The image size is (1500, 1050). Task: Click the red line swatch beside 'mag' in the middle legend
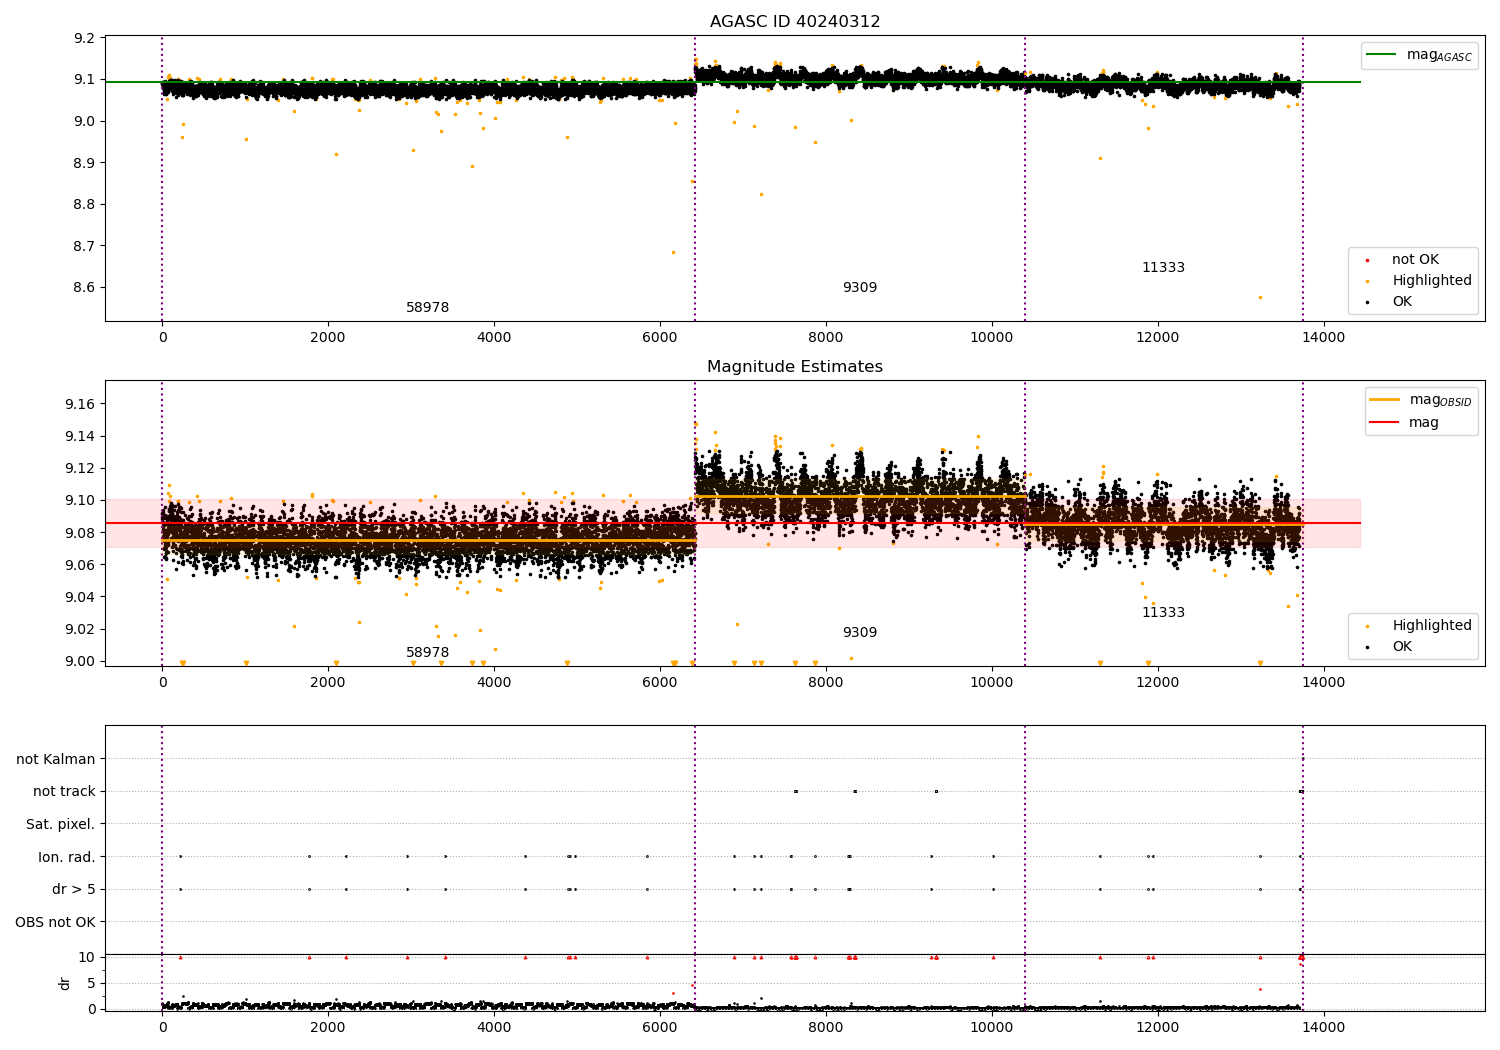click(1385, 423)
